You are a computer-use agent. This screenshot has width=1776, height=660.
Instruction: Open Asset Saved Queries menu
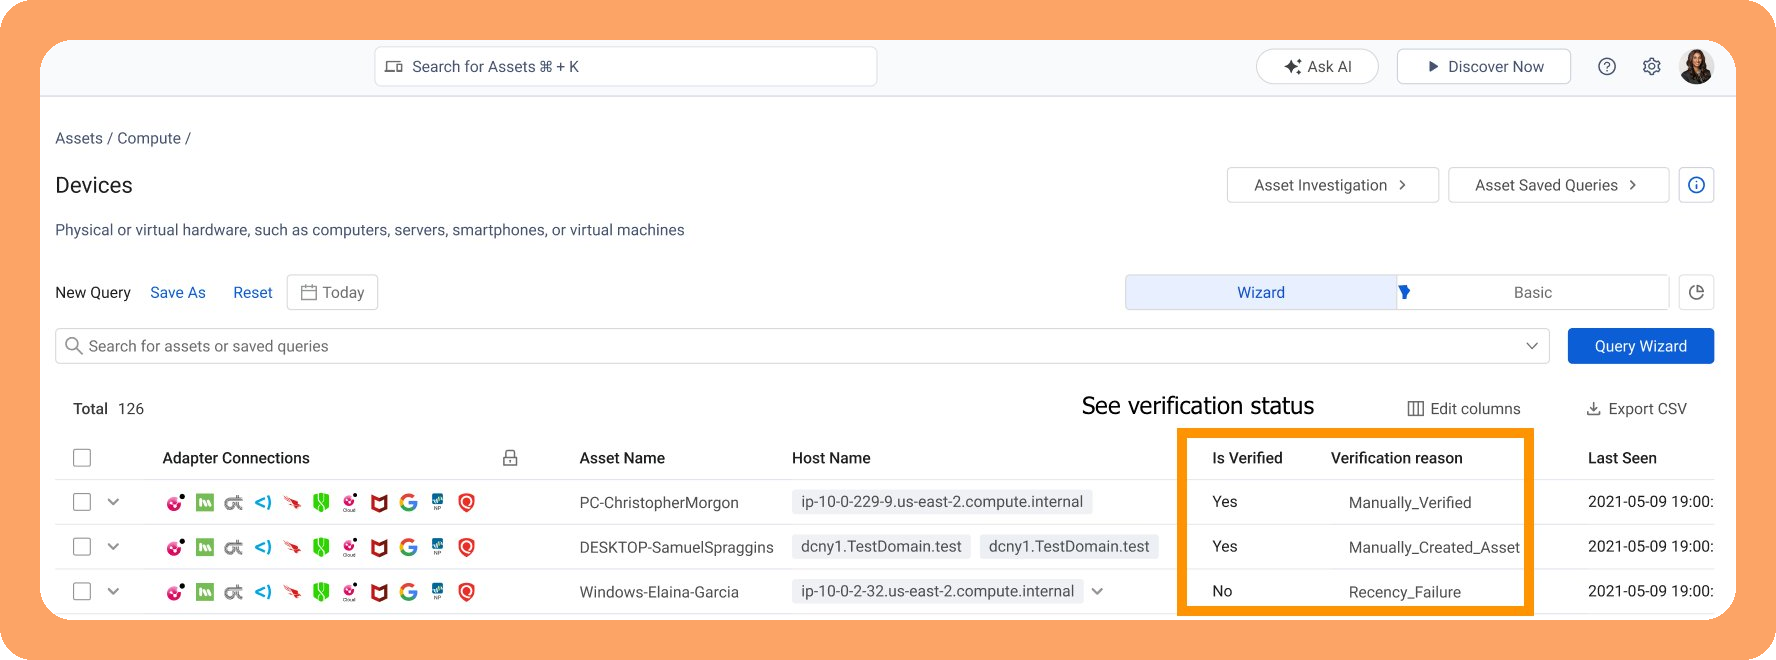pos(1558,185)
